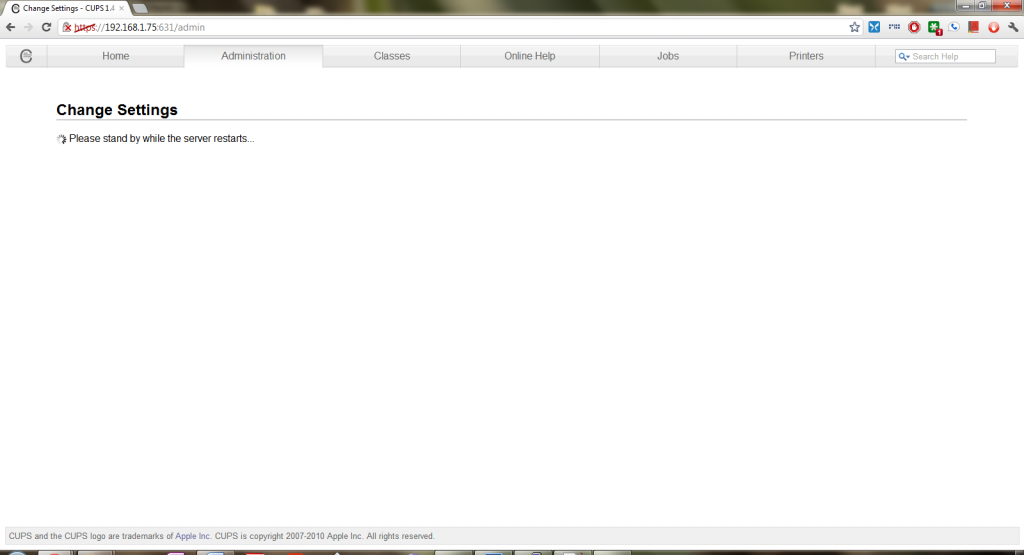Open the Chrome wrench menu

(x=1013, y=27)
